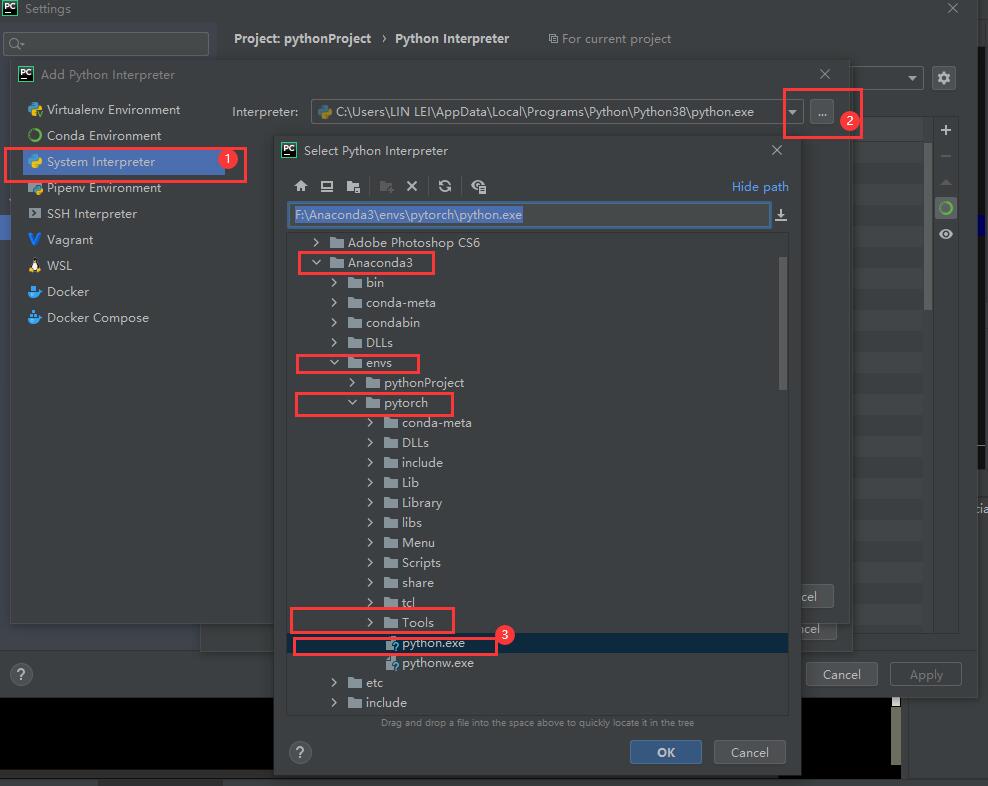The width and height of the screenshot is (988, 786).
Task: Expand the pythonProject folder
Action: (352, 383)
